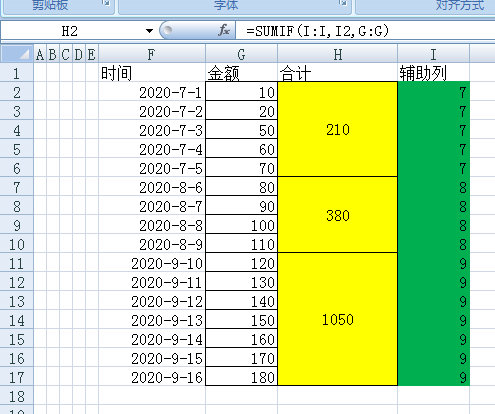Select the amount cell with 180
Viewport: 495px width, 414px height.
[241, 376]
